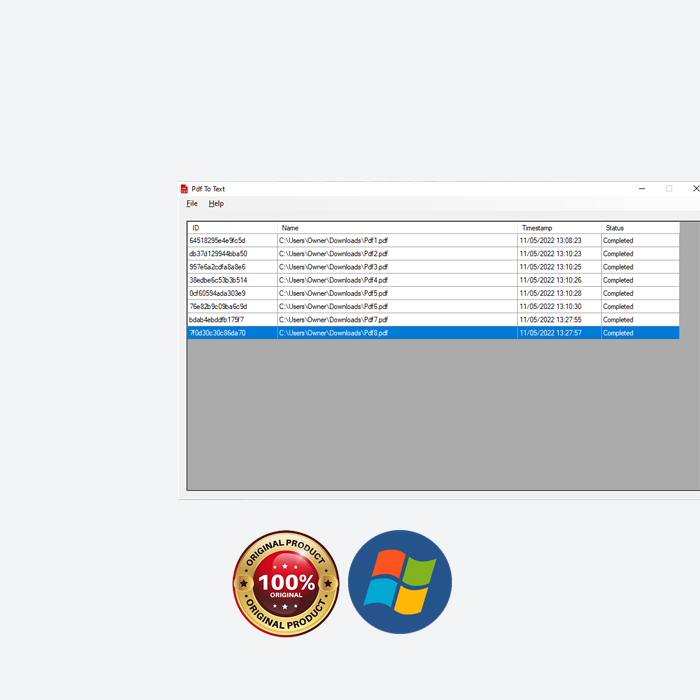Screen dimensions: 700x700
Task: Sort by the Timestamp column header
Action: tap(559, 228)
